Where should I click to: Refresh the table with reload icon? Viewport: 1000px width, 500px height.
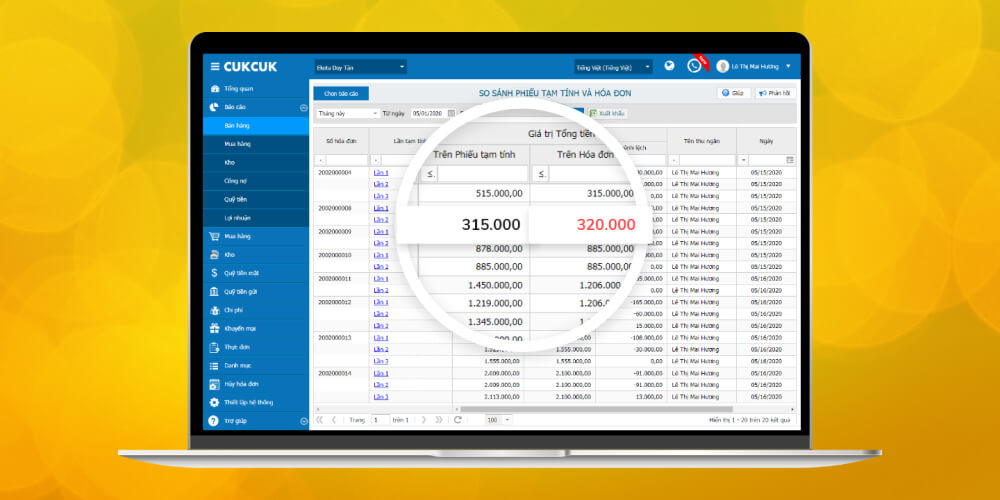[457, 420]
